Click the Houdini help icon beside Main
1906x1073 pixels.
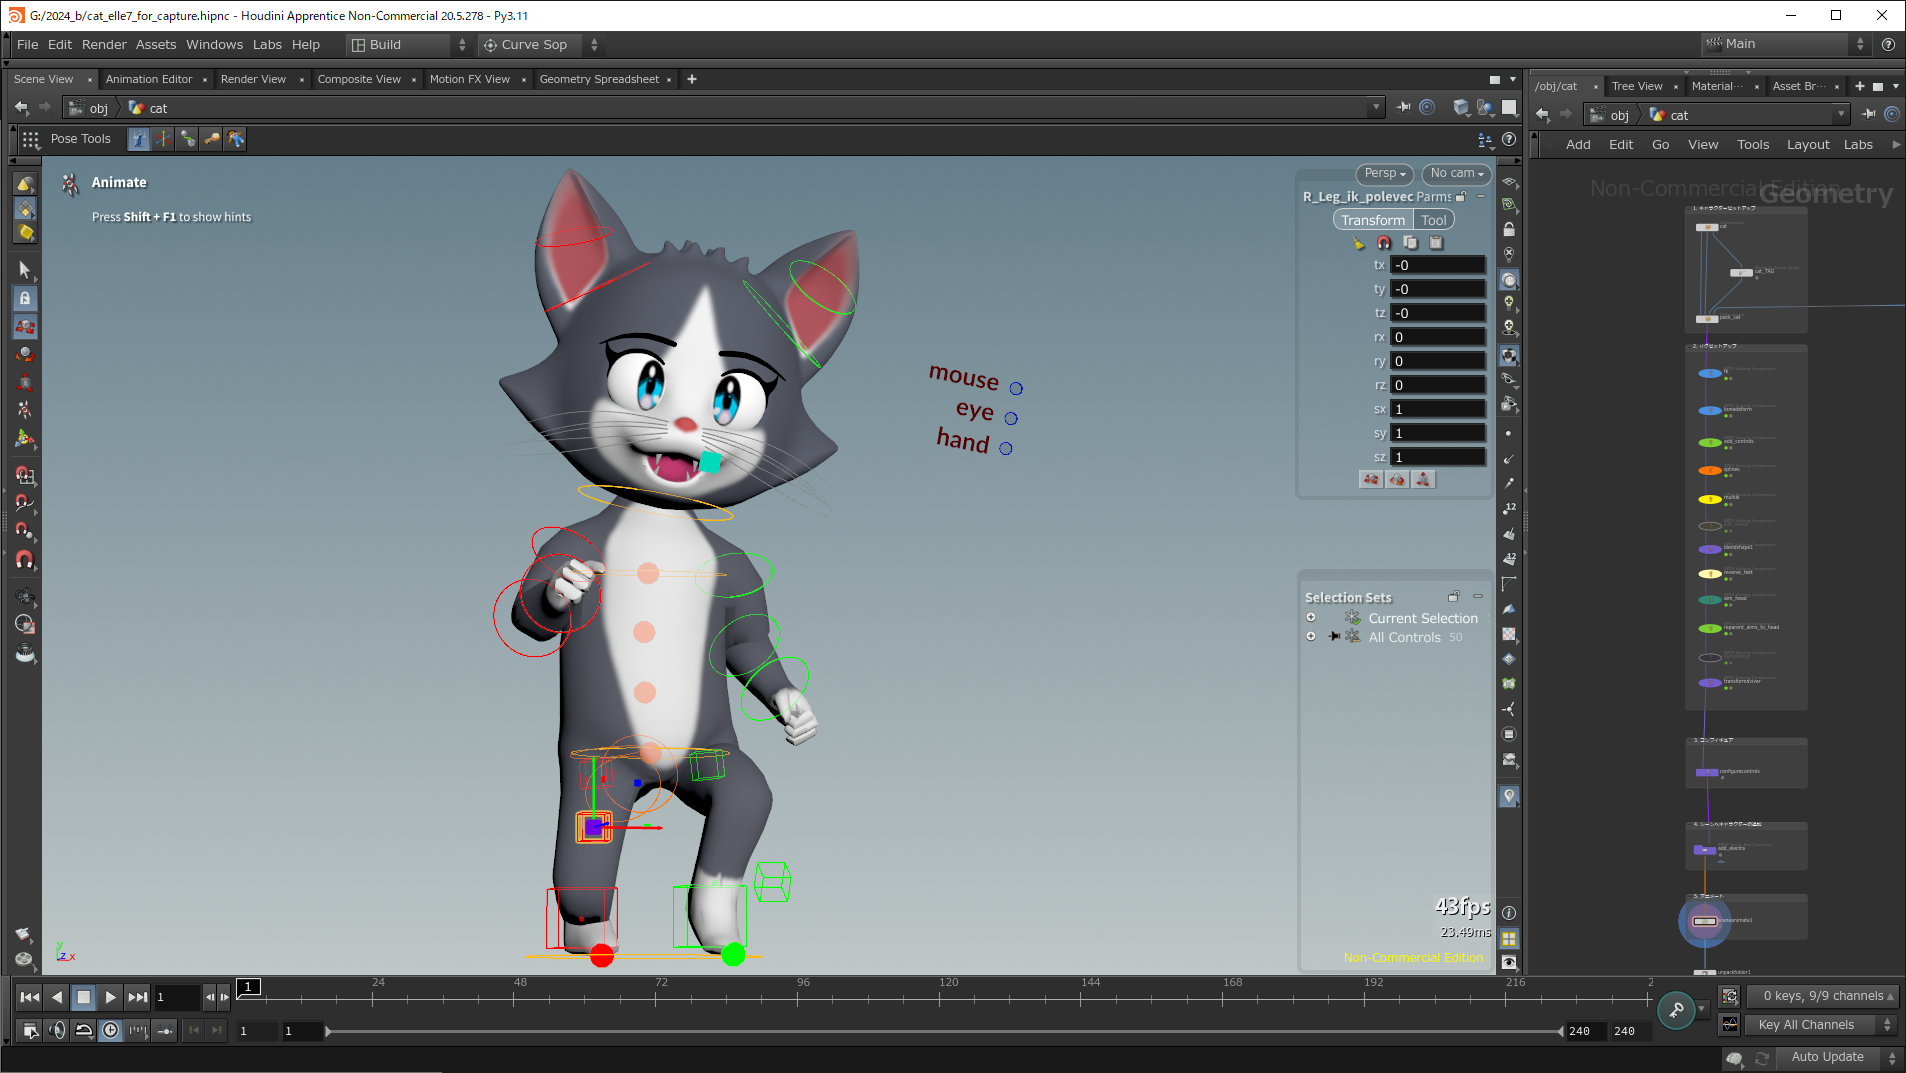(1888, 44)
